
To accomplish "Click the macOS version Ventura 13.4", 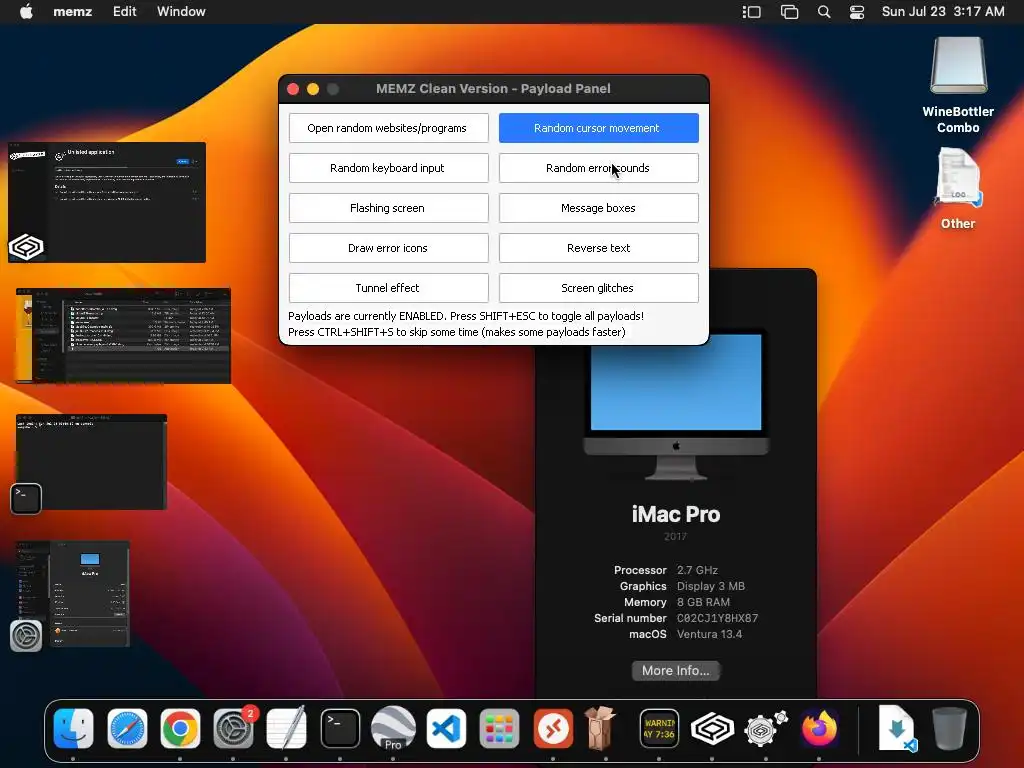I will pyautogui.click(x=709, y=634).
